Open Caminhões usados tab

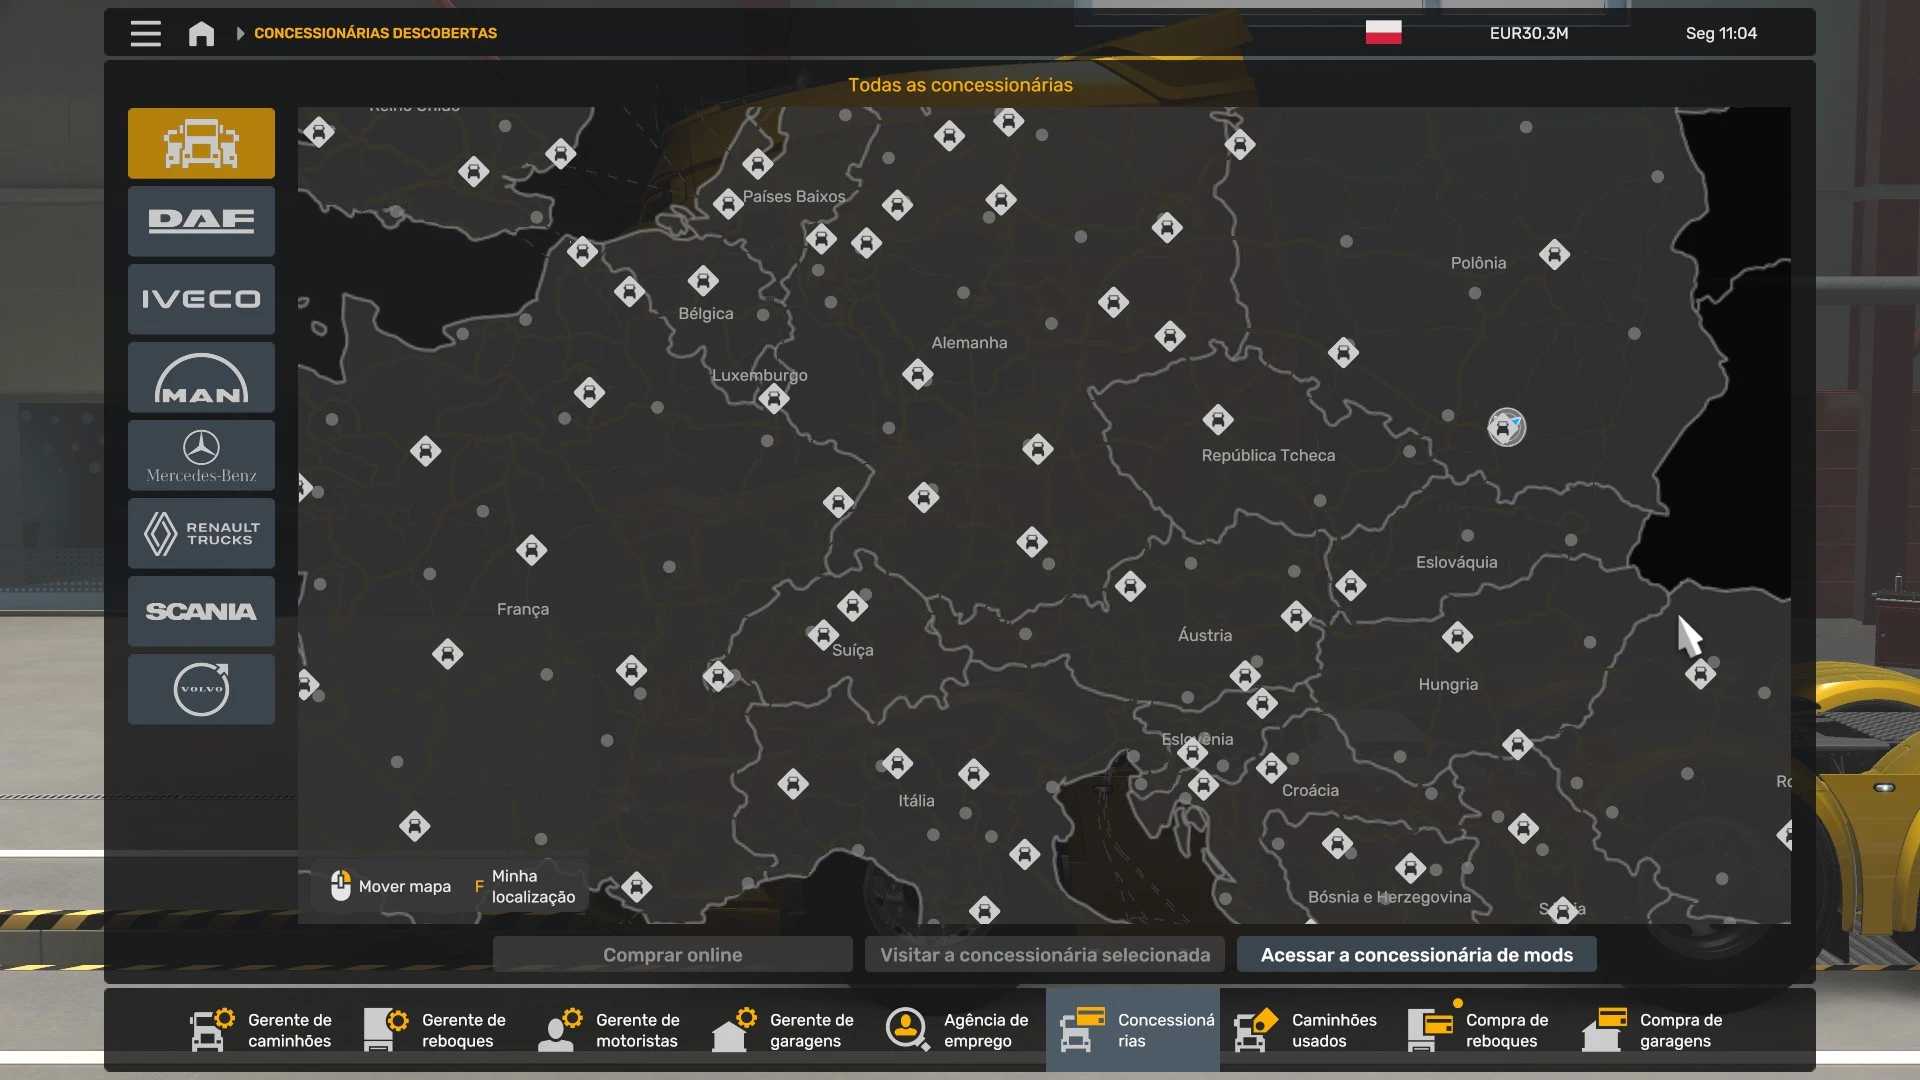pyautogui.click(x=1306, y=1030)
